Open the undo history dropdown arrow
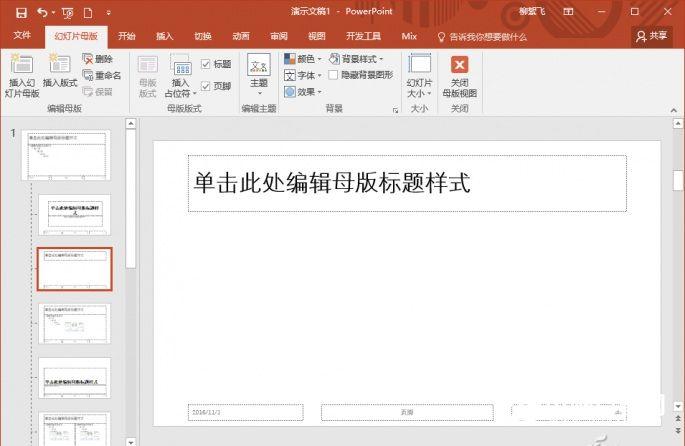Screen dimensions: 685x446 (53, 13)
